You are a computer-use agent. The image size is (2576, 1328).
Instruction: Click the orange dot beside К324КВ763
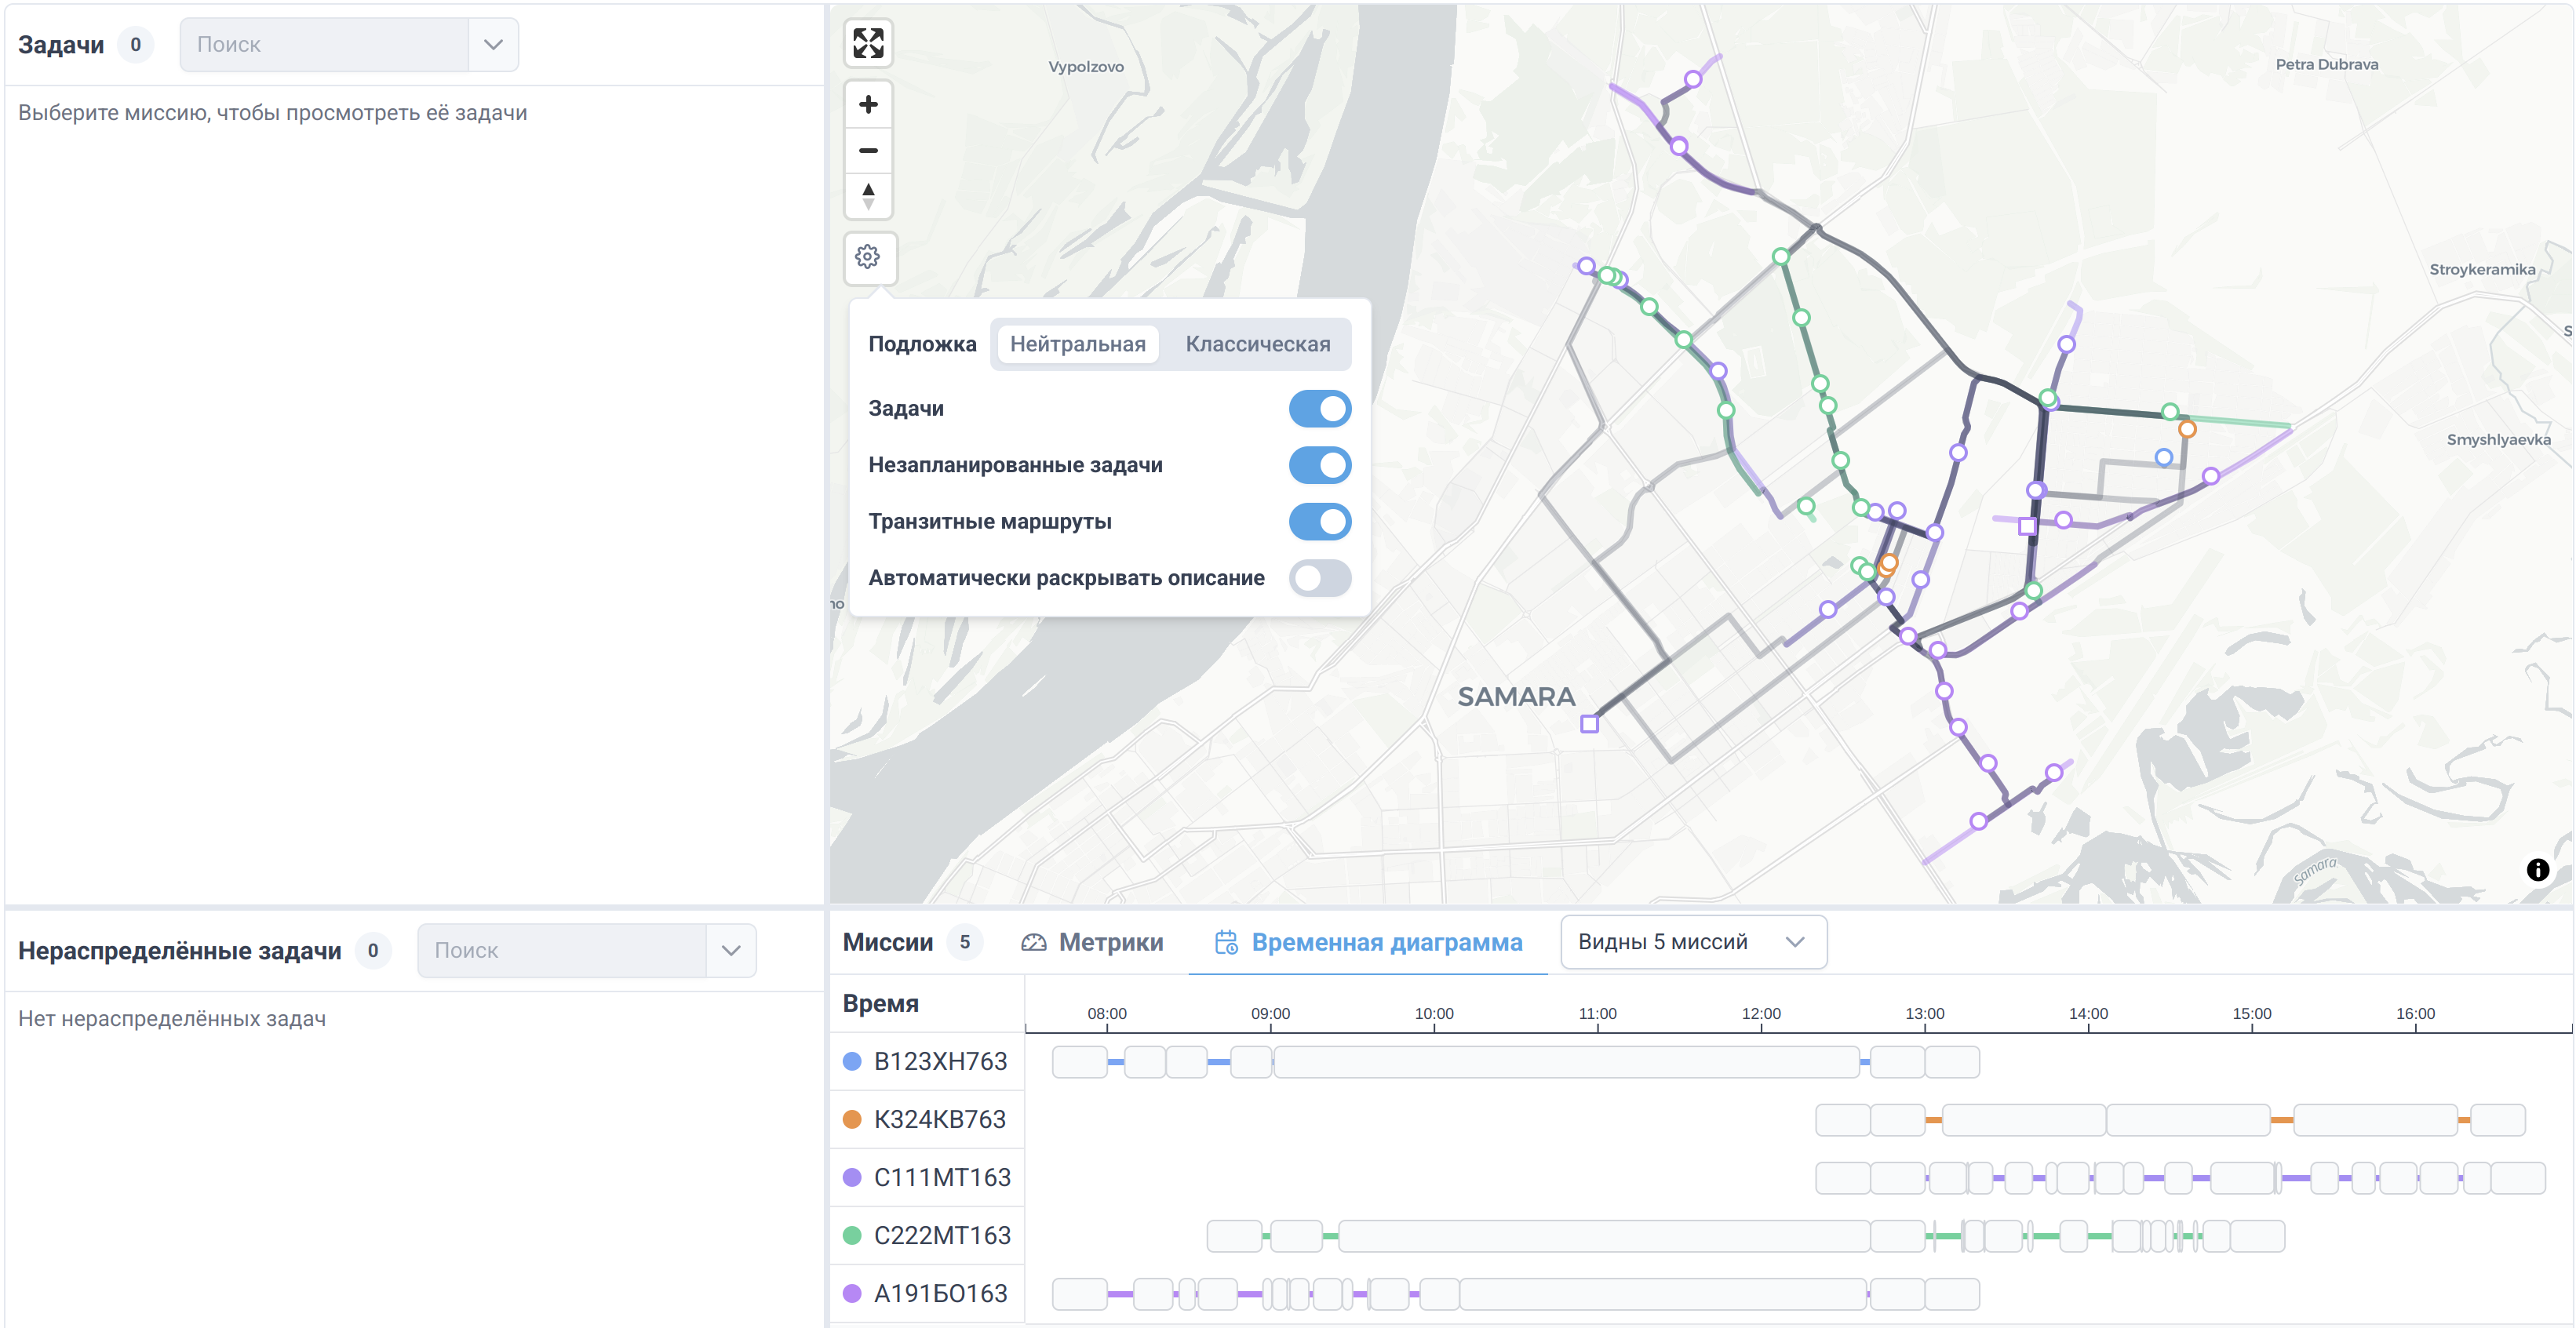pos(852,1119)
